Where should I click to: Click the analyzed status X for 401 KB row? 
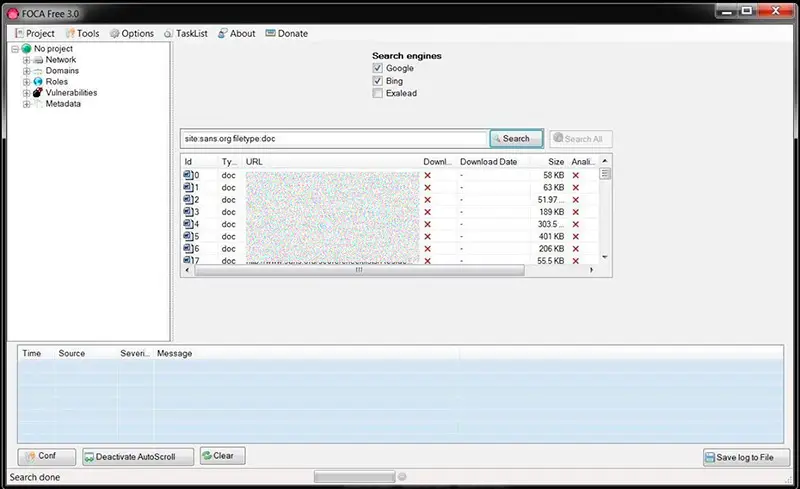point(576,236)
